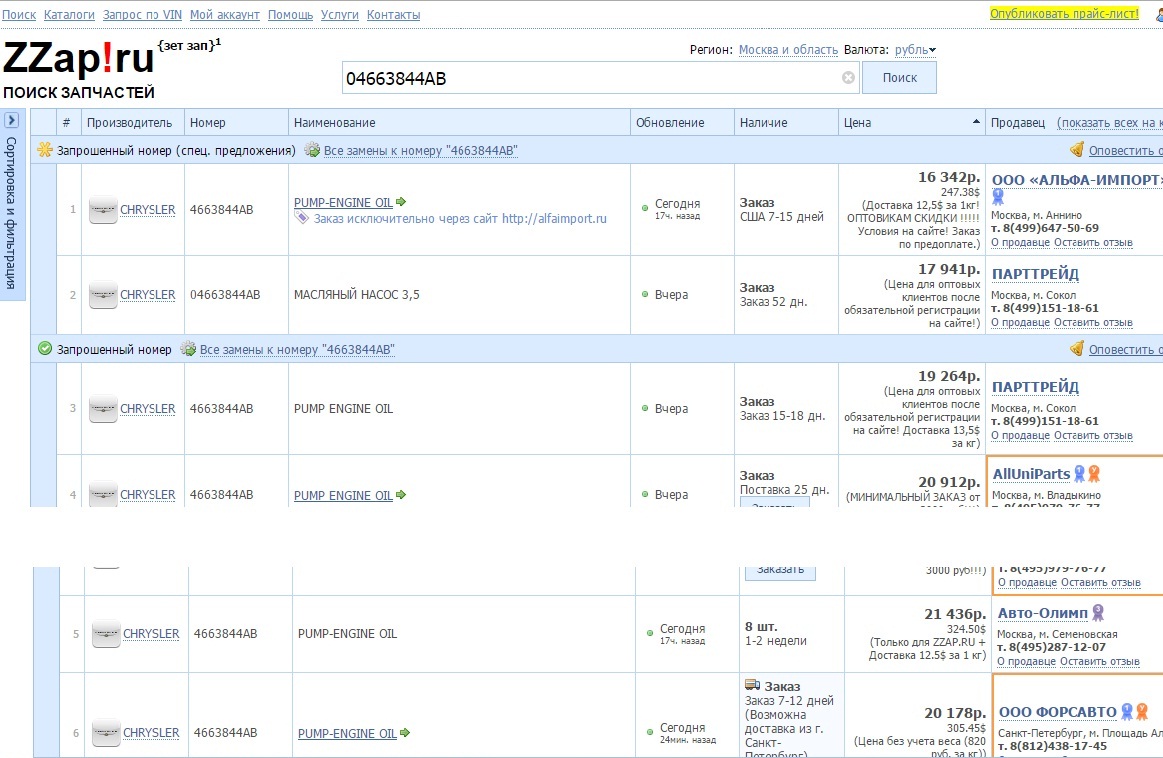This screenshot has width=1163, height=758.
Task: Click the Опубликовать прайс-лист! link
Action: (1064, 13)
